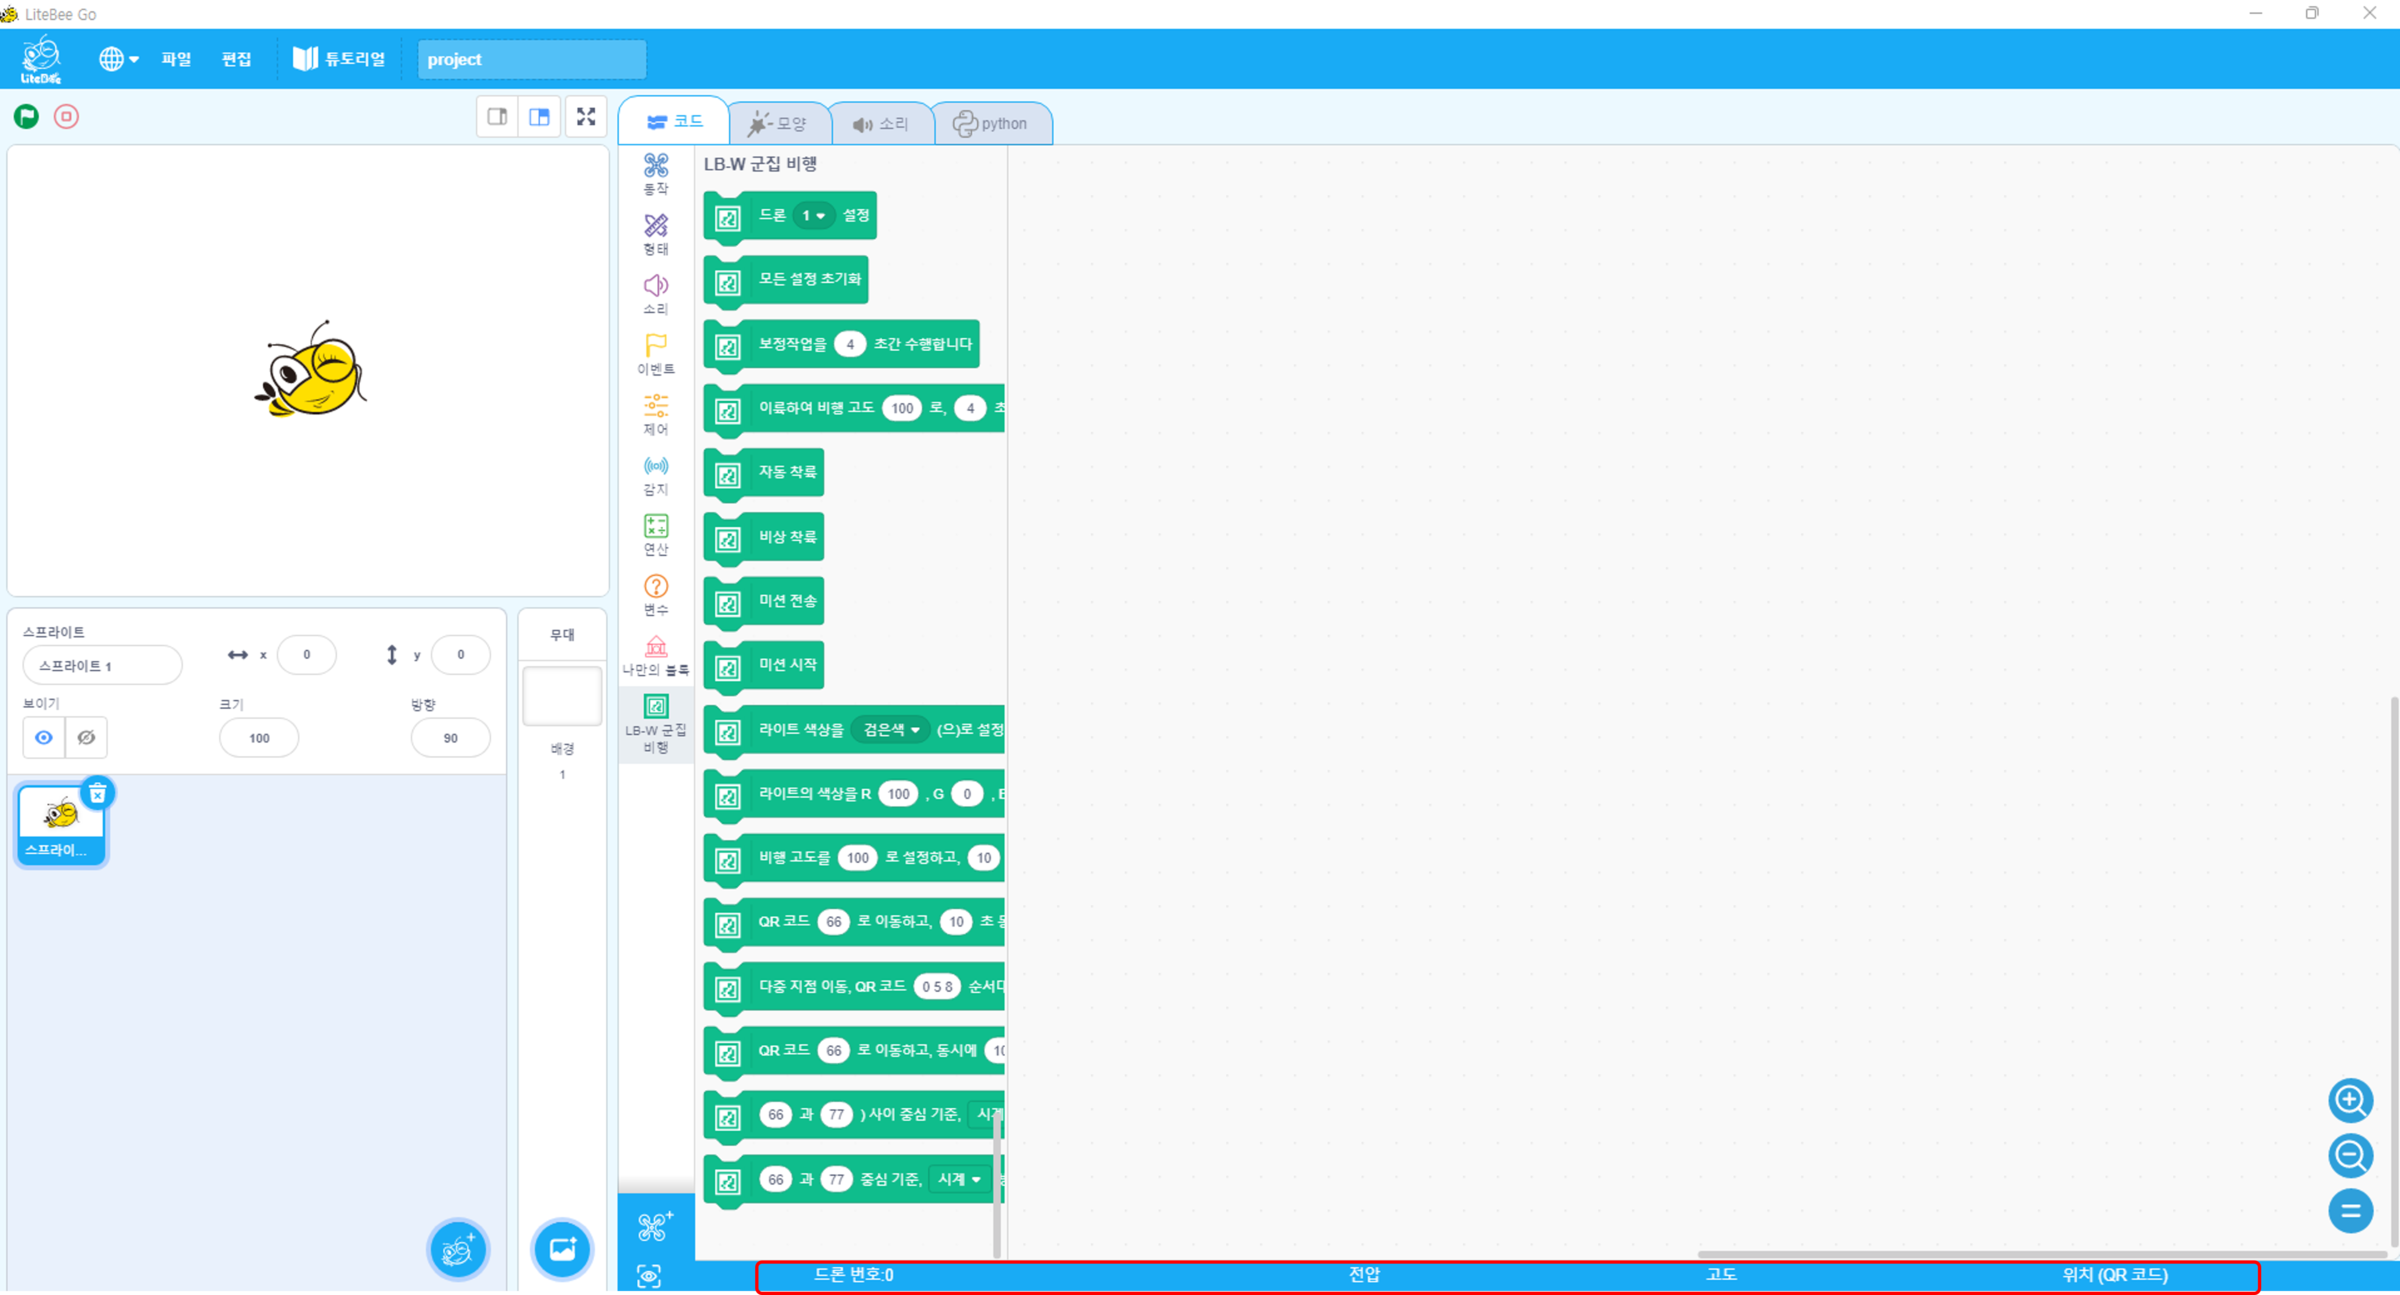Image resolution: width=2400 pixels, height=1295 pixels.
Task: Zoom in on the code workspace
Action: 2349,1100
